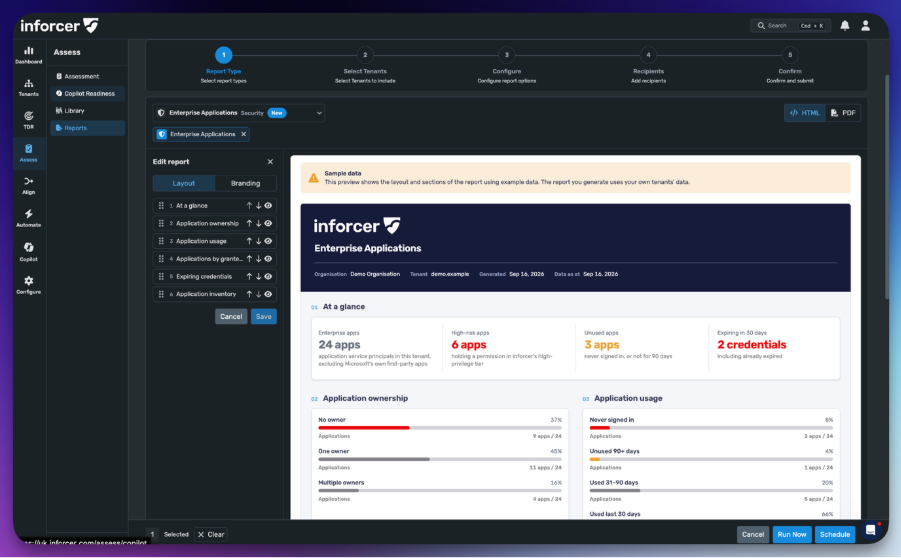Screen dimensions: 901x558
Task: Toggle visibility of Applications by granted section
Action: pyautogui.click(x=268, y=259)
